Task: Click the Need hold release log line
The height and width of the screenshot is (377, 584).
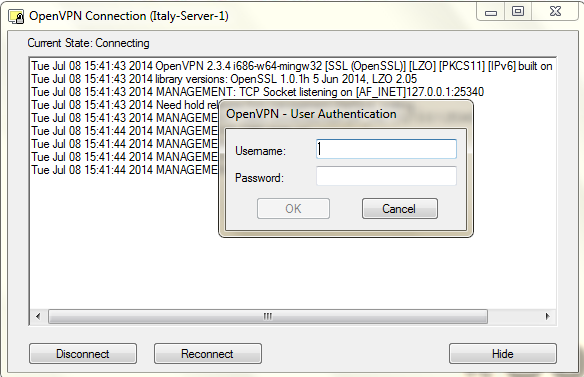Action: point(125,105)
